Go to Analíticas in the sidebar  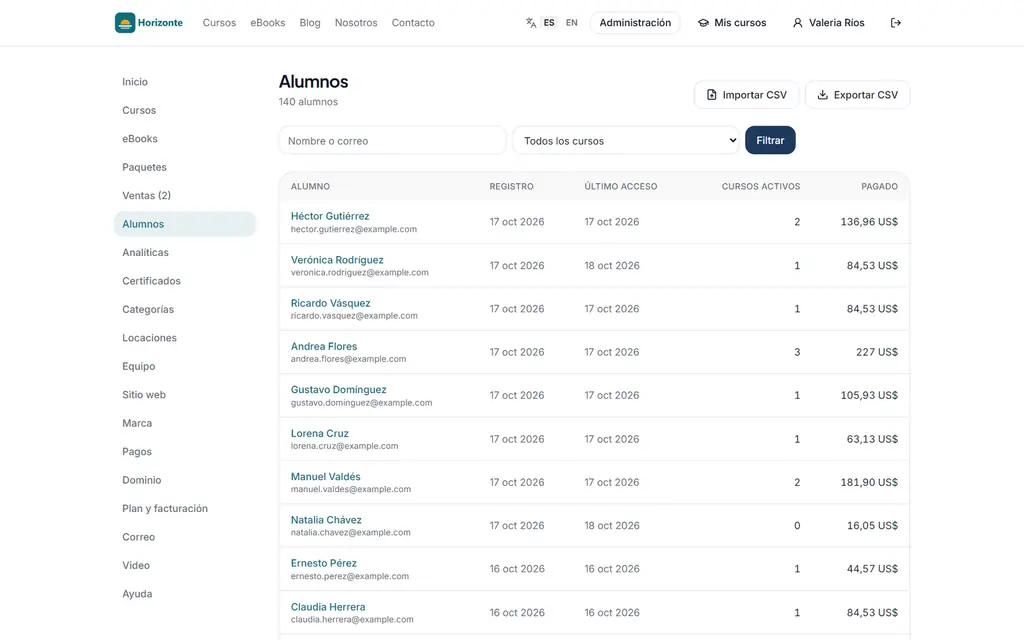[x=185, y=252]
